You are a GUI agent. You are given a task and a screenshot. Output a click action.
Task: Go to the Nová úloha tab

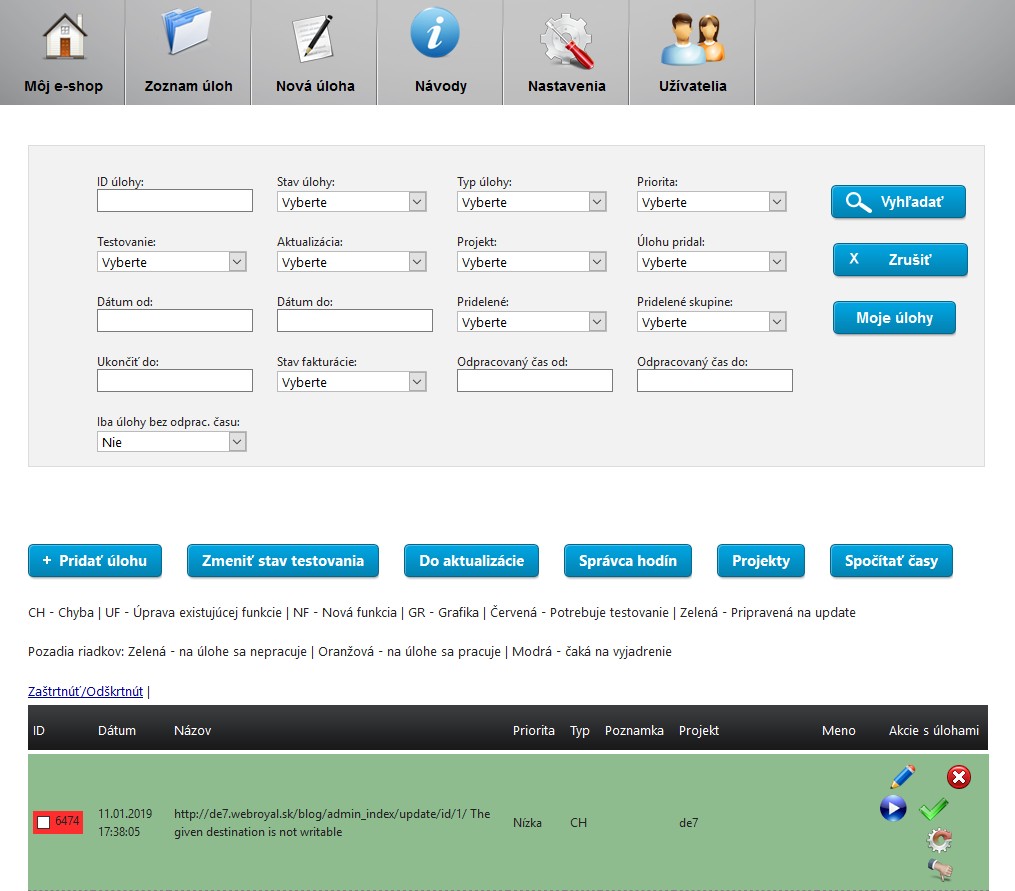point(315,52)
